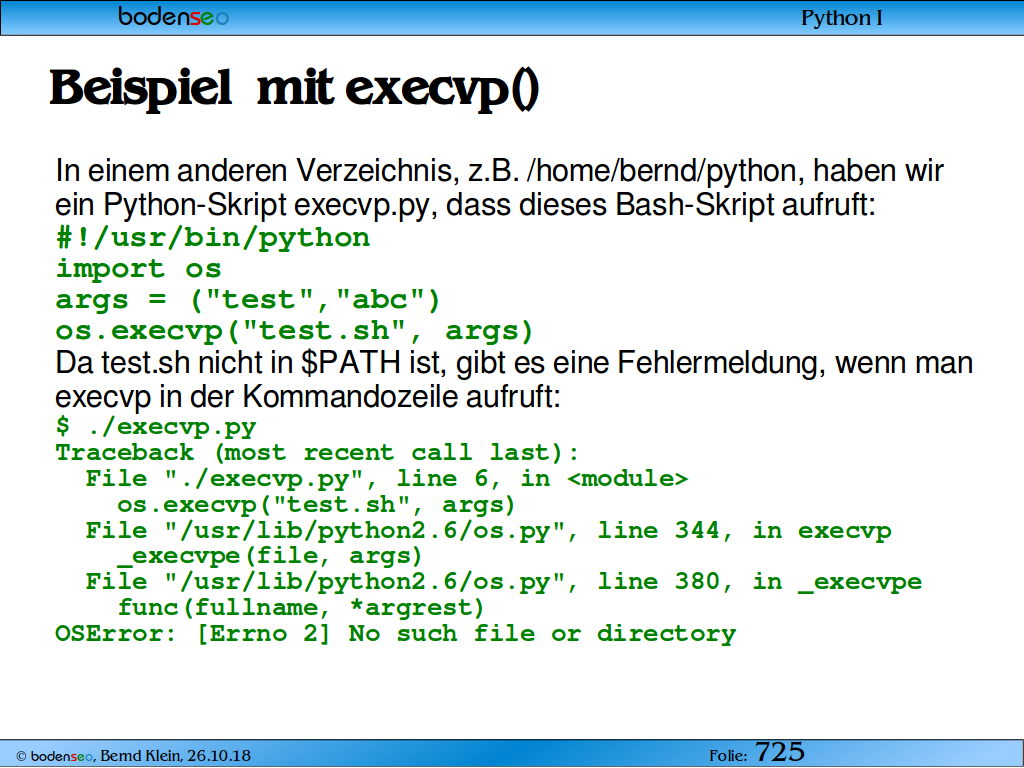The image size is (1024, 768).
Task: Click the line 'Da test.sh nicht in $PATH ist'
Action: click(x=514, y=362)
